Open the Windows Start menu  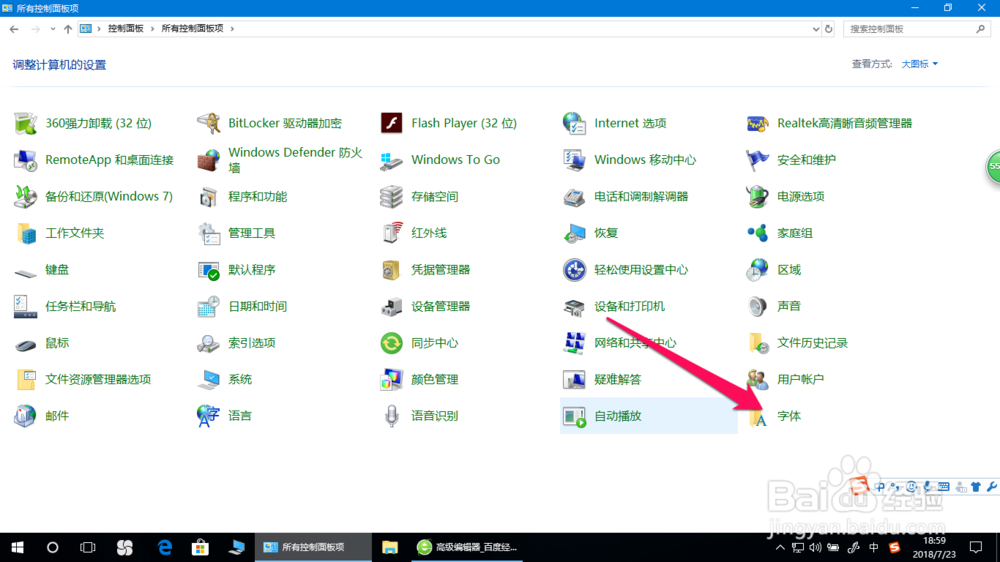pos(17,547)
